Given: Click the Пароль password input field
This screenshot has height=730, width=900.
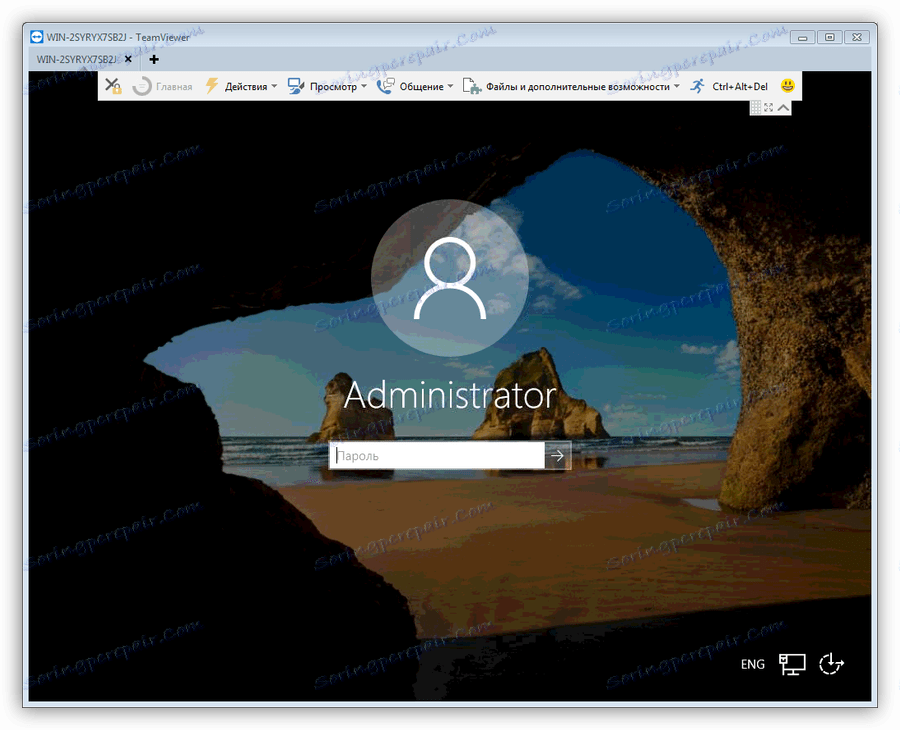Looking at the screenshot, I should (x=437, y=456).
